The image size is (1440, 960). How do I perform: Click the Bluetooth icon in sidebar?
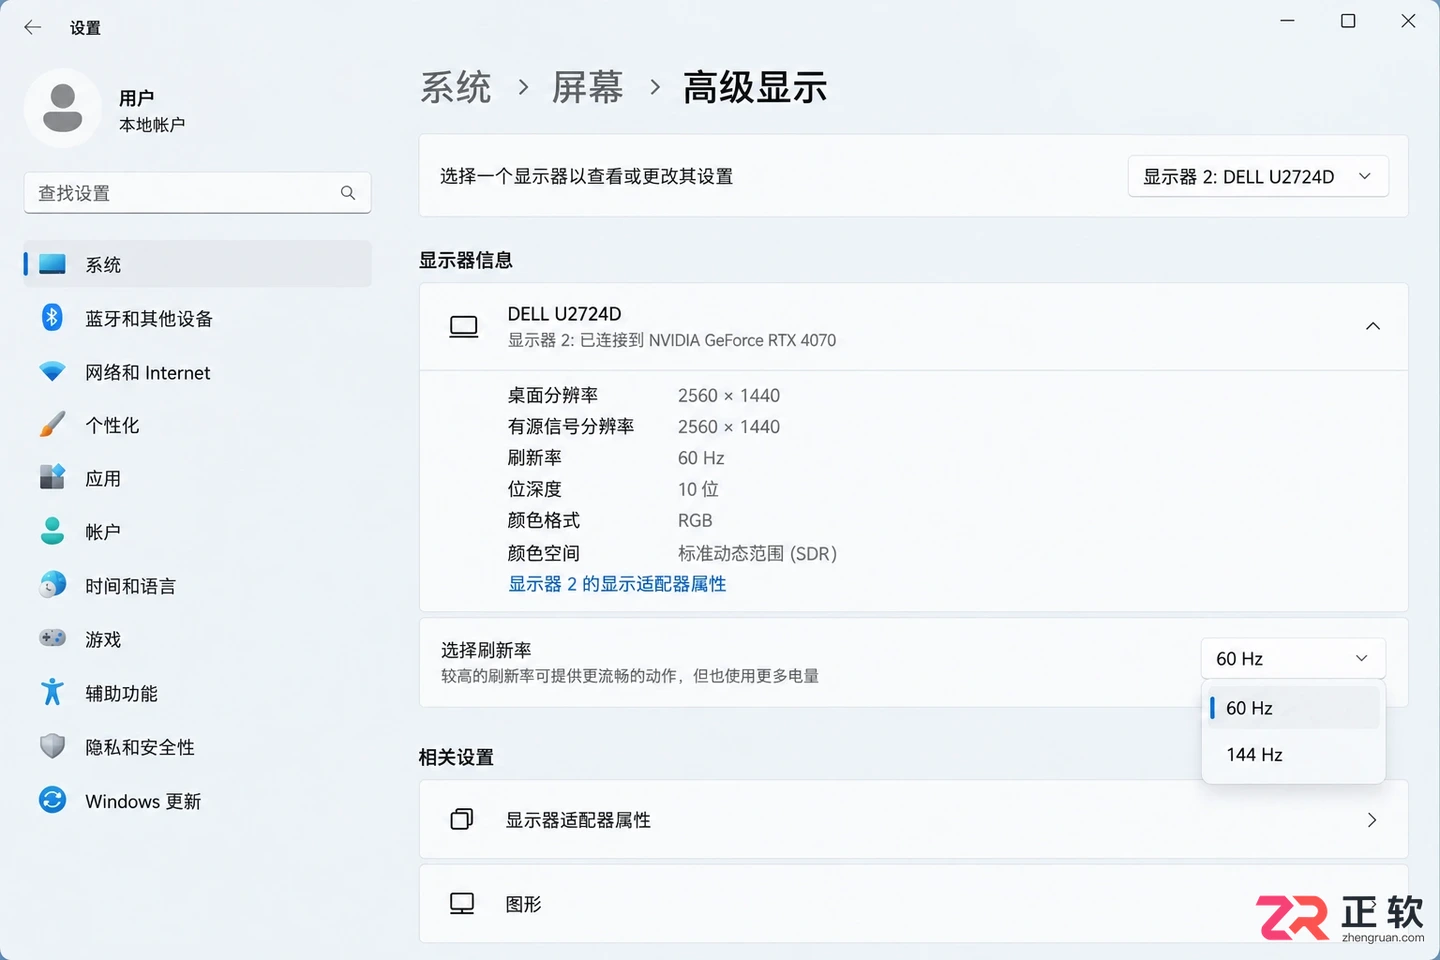tap(52, 318)
